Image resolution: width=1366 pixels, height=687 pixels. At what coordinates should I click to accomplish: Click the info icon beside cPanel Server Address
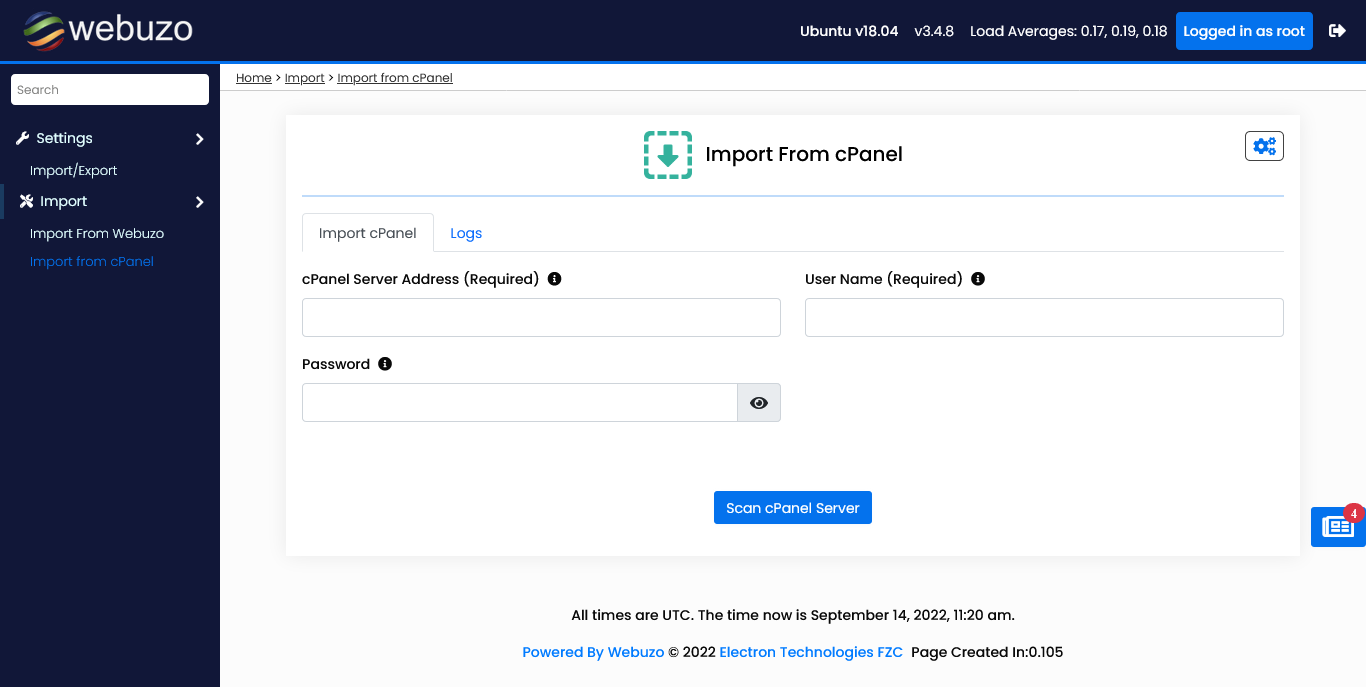coord(554,279)
